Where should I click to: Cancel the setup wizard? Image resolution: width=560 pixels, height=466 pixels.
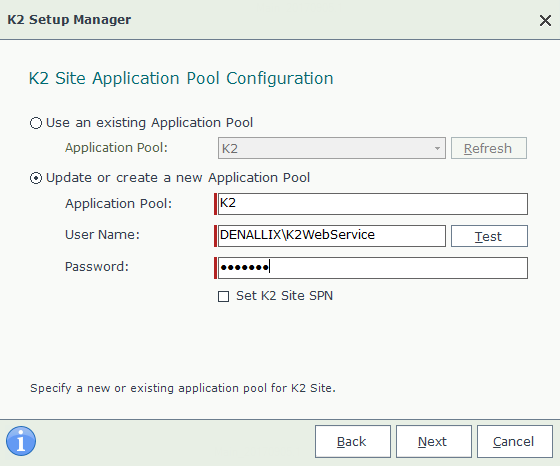click(515, 441)
